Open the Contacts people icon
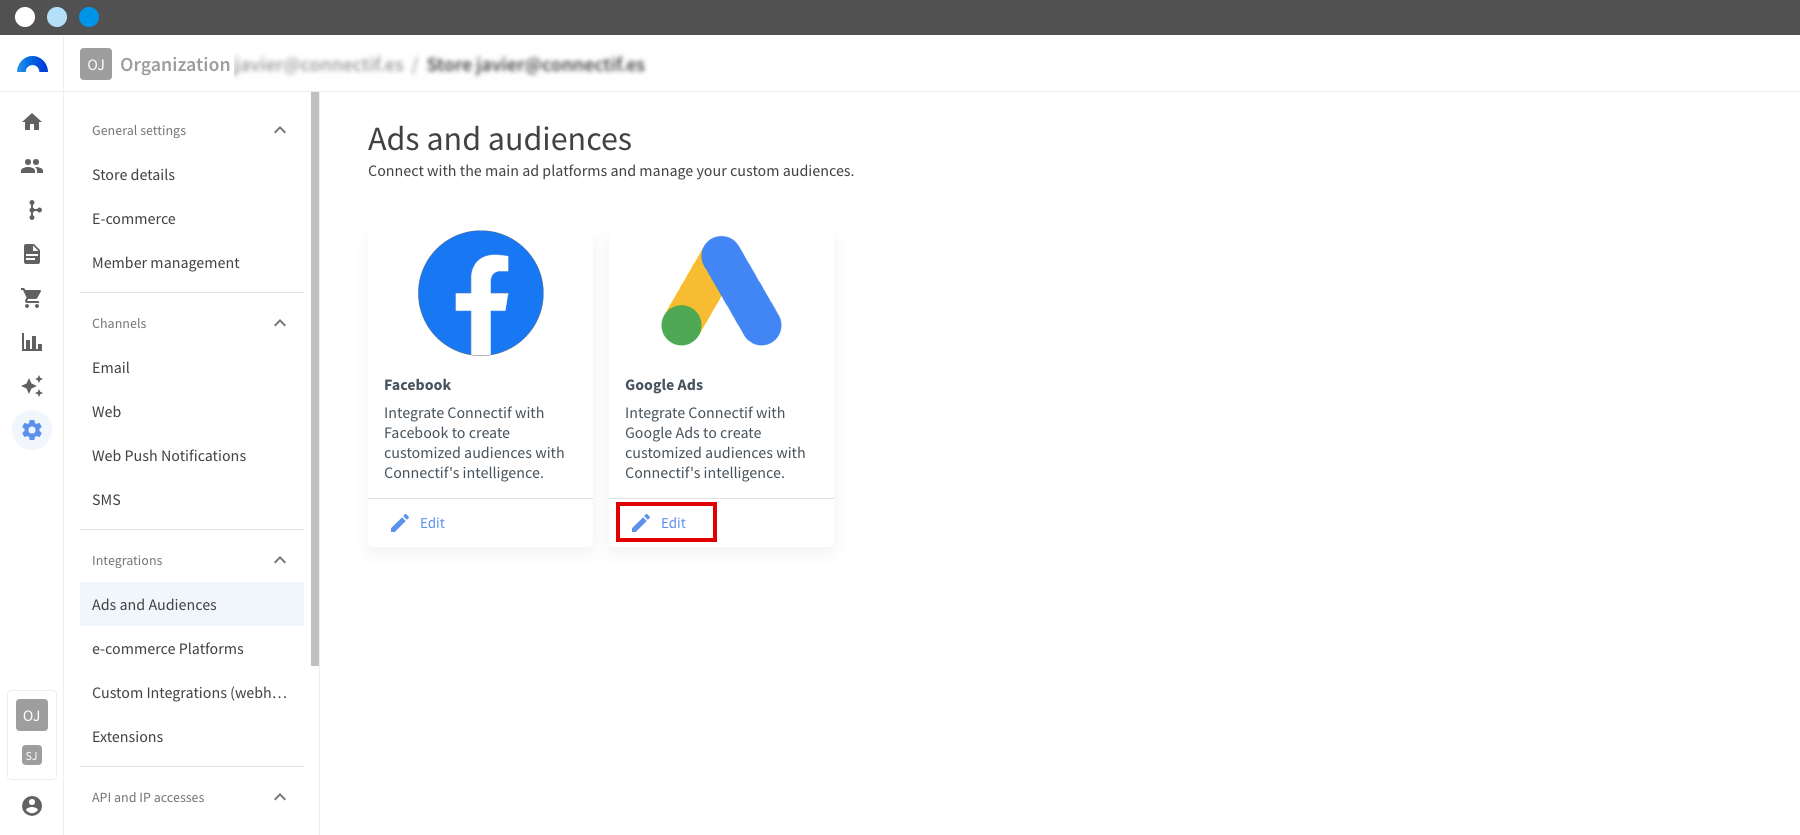This screenshot has height=835, width=1800. (x=32, y=166)
